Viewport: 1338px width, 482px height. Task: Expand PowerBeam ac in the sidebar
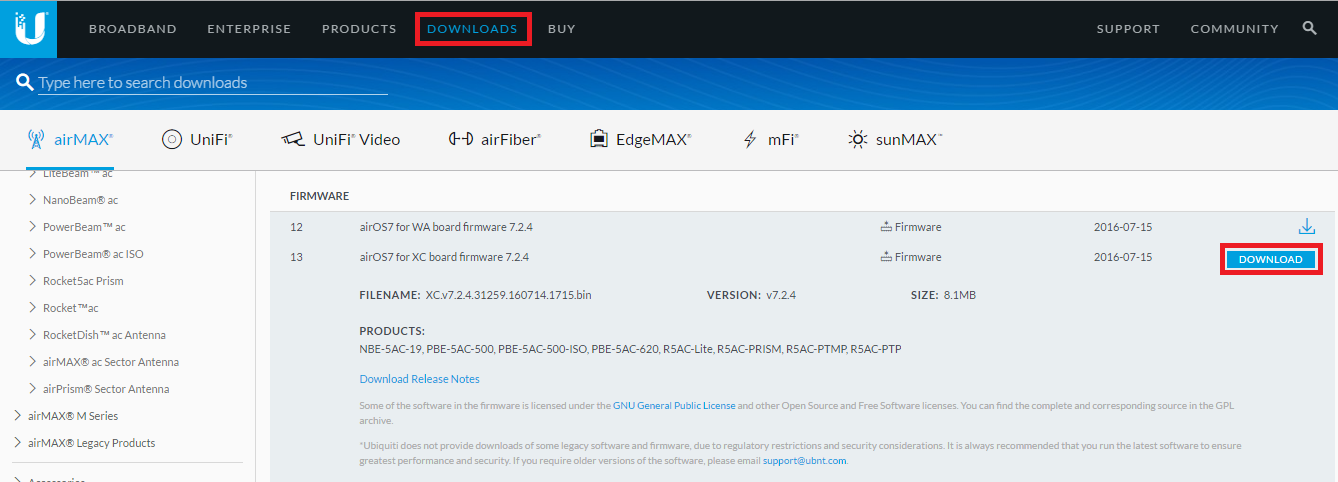[x=77, y=226]
